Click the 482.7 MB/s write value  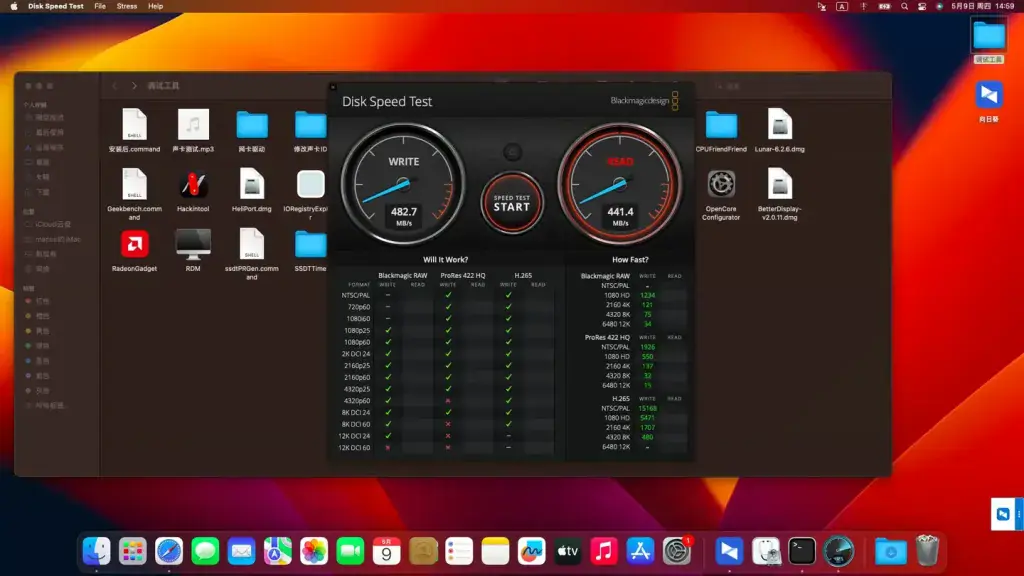[x=404, y=215]
